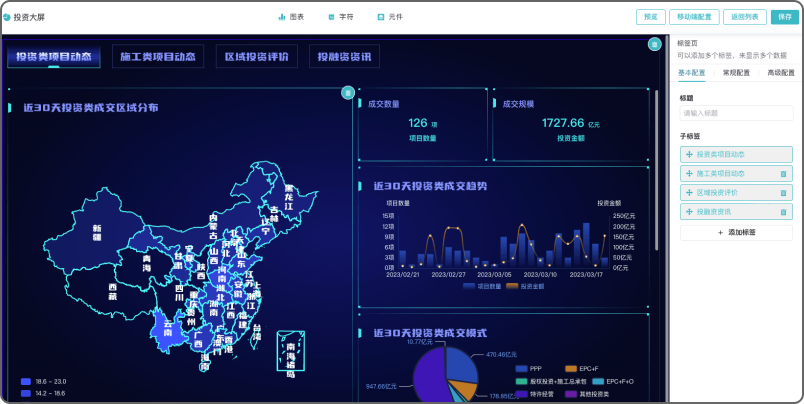This screenshot has width=804, height=404.
Task: Focus the 标题 title input field
Action: [x=736, y=113]
